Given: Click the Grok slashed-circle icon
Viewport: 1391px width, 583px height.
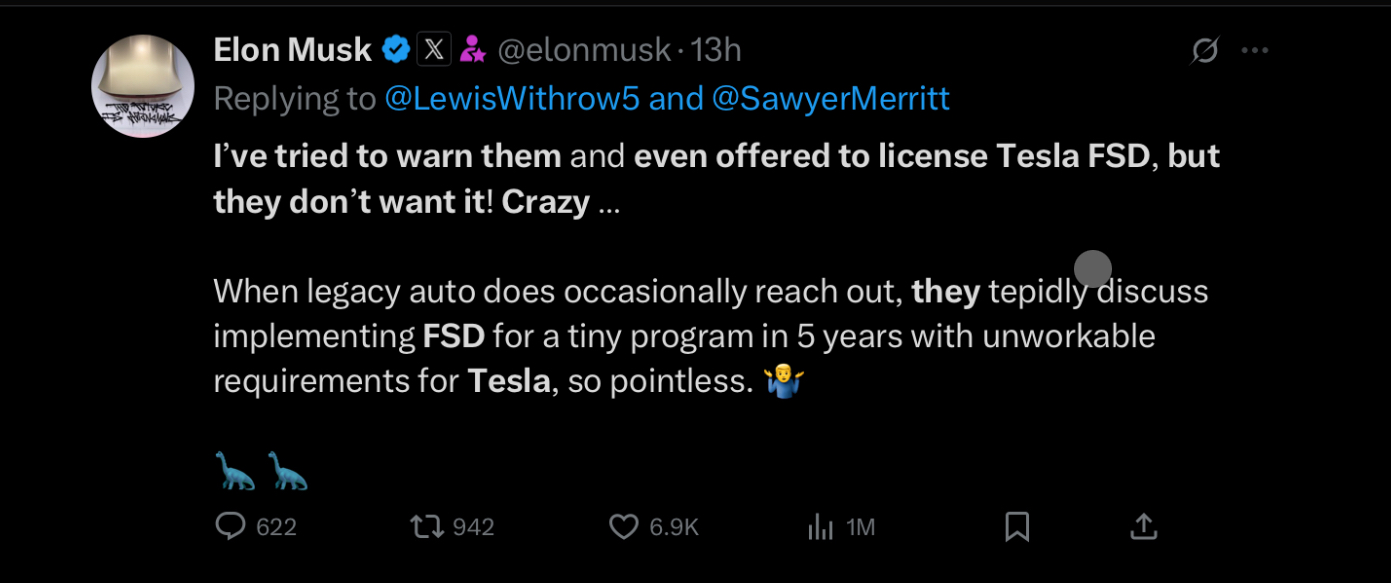Looking at the screenshot, I should click(1205, 50).
